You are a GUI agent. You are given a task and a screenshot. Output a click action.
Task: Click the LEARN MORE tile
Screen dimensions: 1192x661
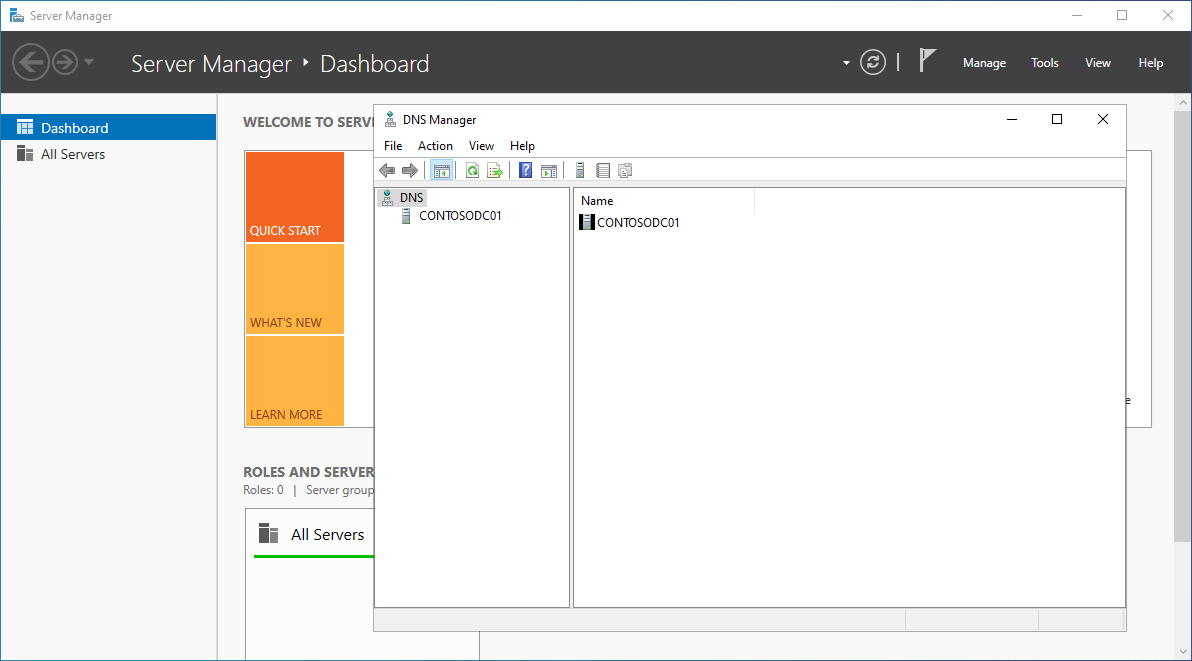click(x=294, y=381)
